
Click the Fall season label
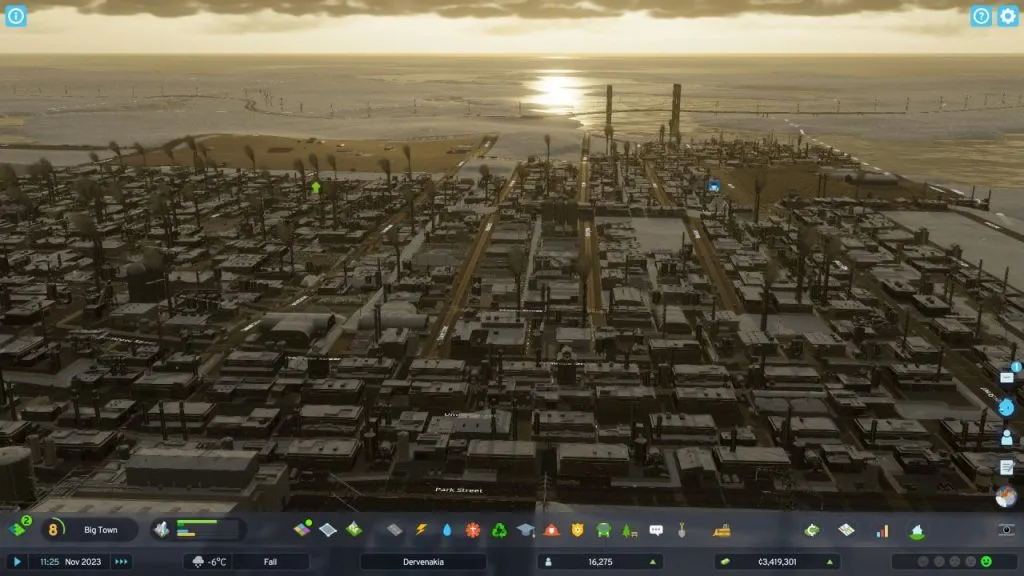pos(270,562)
